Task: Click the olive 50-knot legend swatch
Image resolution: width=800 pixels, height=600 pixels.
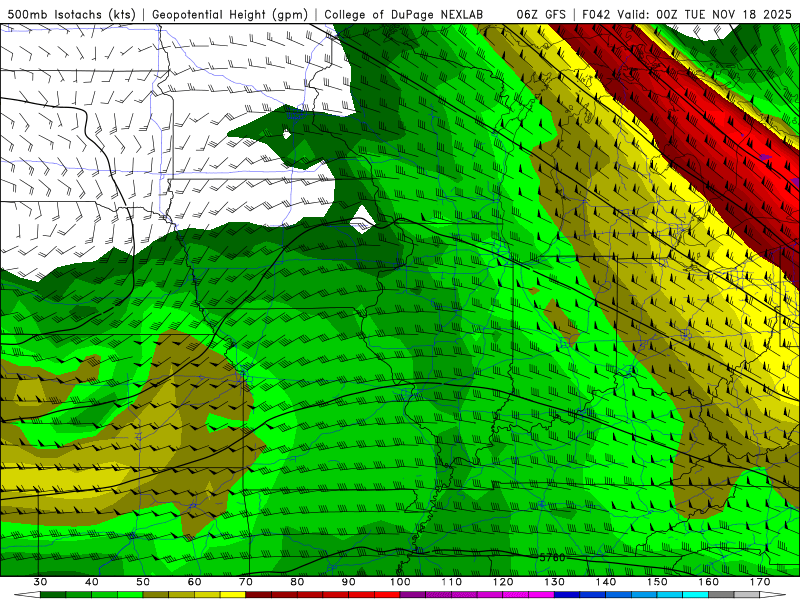Action: click(156, 595)
